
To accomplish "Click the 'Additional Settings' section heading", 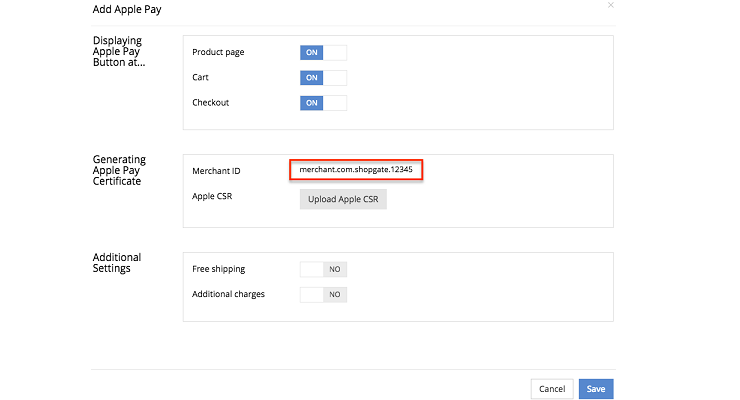I will coord(117,263).
